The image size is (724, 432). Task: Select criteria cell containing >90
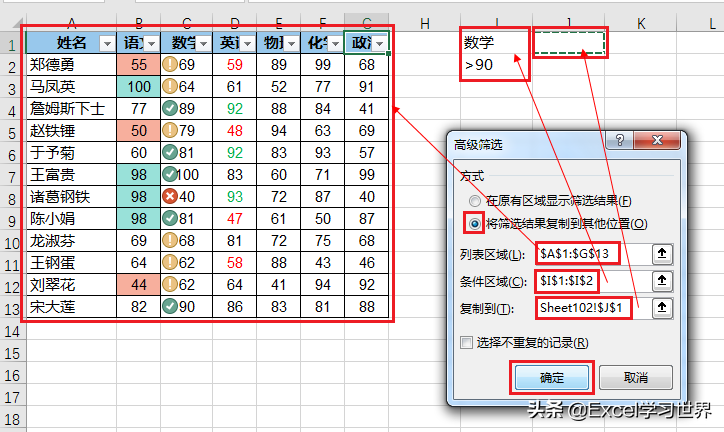(496, 65)
